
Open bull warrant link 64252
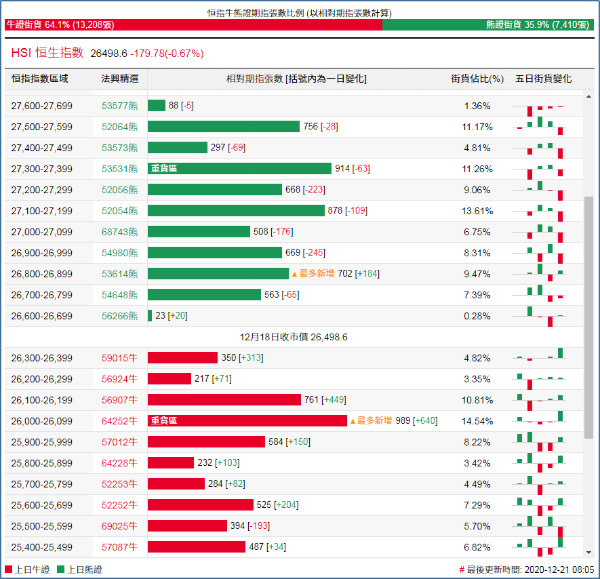(x=119, y=421)
